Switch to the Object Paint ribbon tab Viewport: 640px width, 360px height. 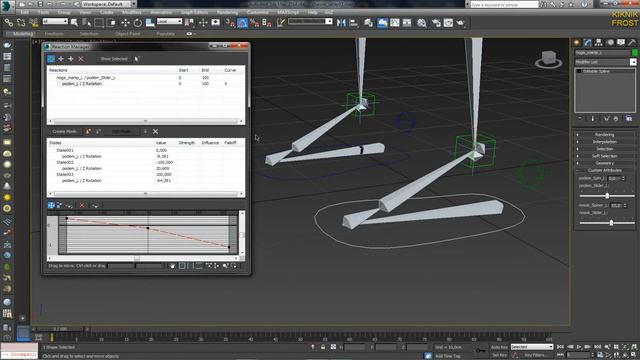[x=127, y=34]
